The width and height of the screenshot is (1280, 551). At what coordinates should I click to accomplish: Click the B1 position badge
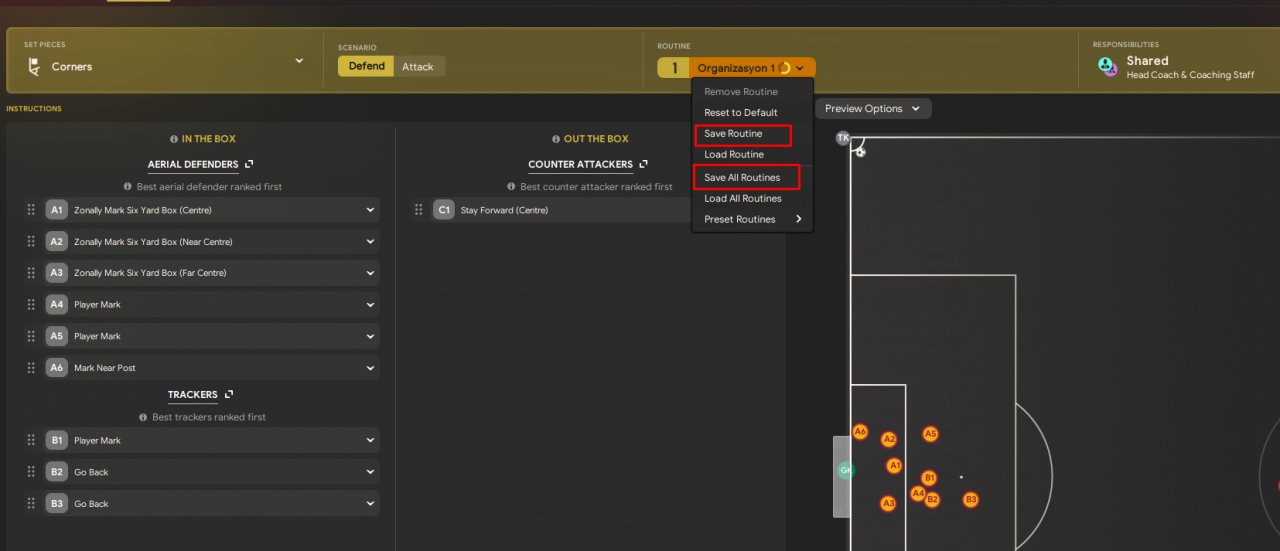pos(56,440)
